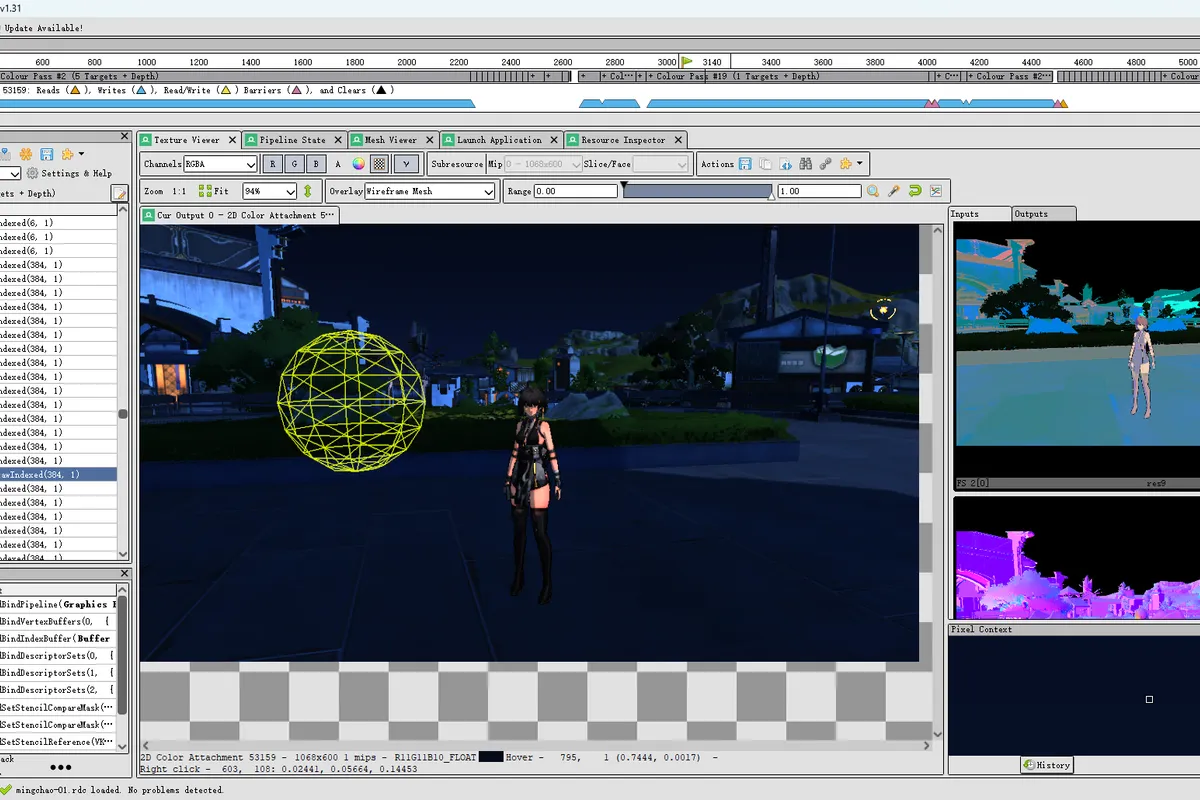Click the copy texture icon in Actions
The image size is (1200, 800).
pyautogui.click(x=765, y=164)
